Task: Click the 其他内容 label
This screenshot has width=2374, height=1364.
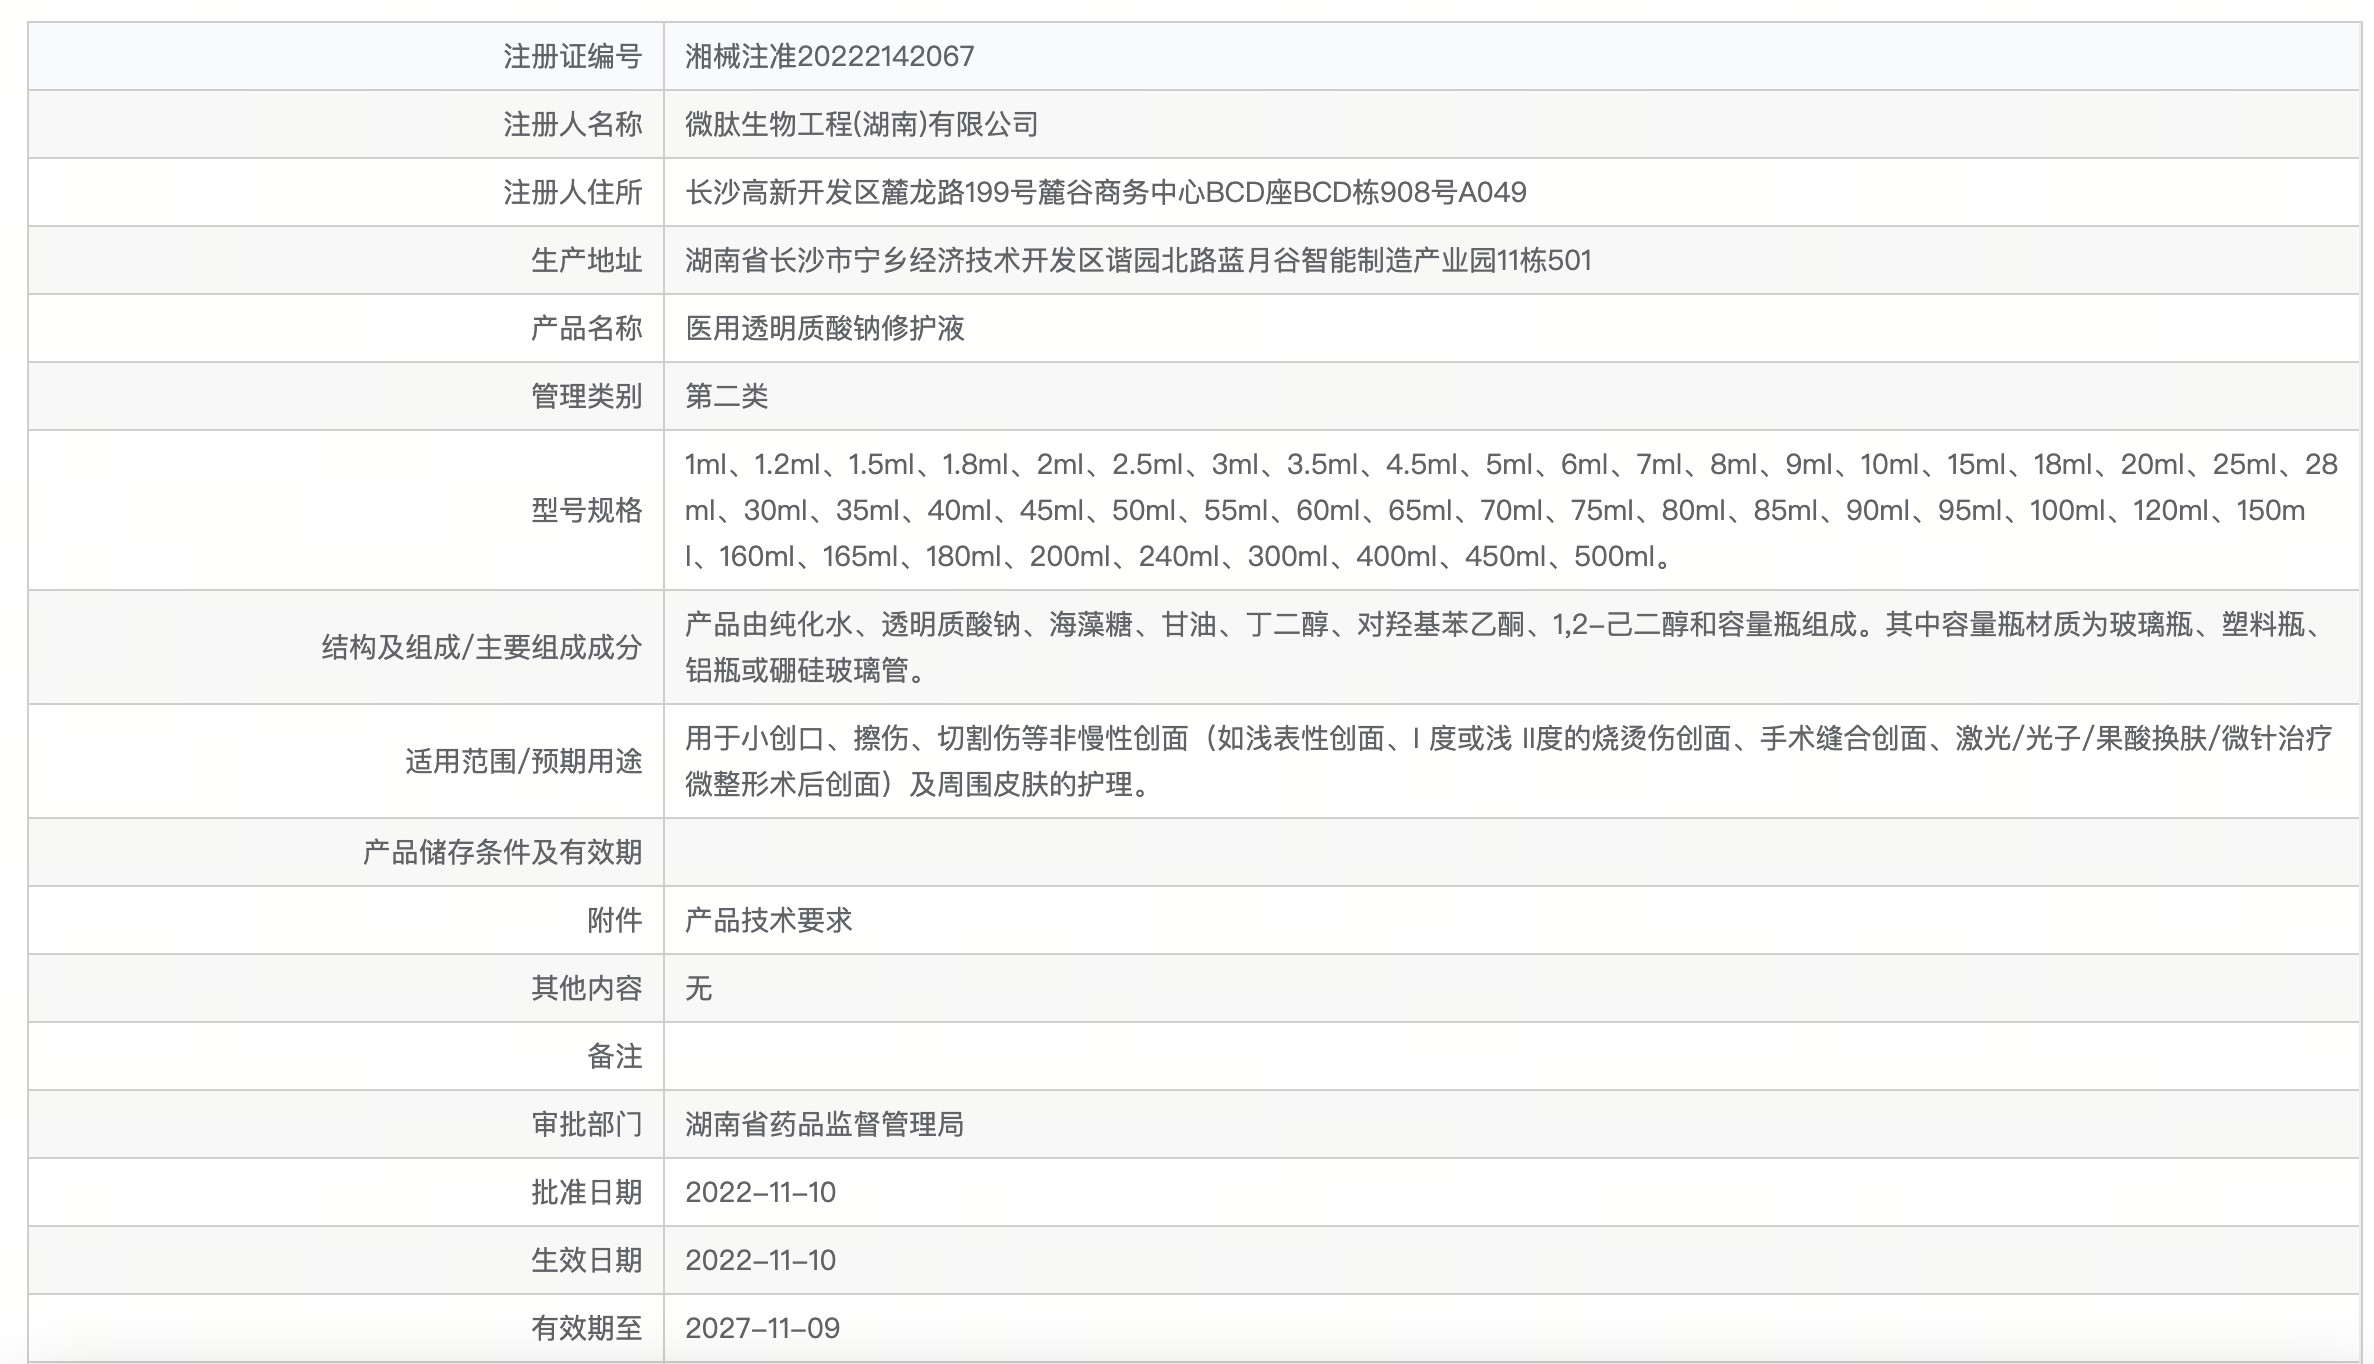Action: point(586,988)
